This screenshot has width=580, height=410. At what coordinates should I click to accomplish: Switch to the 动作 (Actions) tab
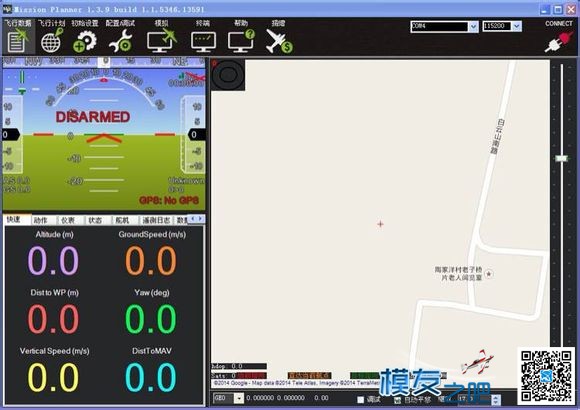point(40,220)
